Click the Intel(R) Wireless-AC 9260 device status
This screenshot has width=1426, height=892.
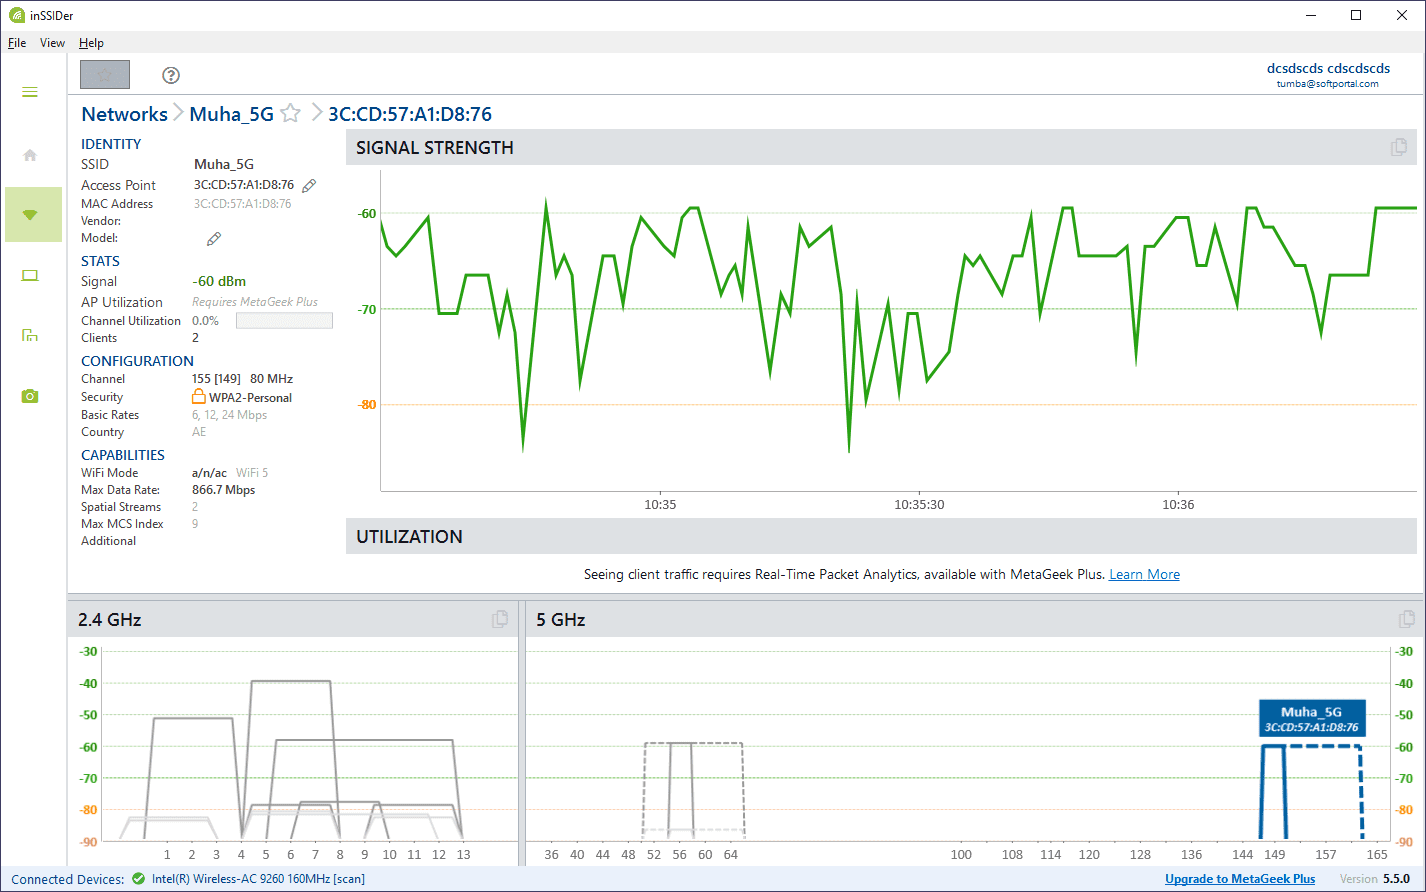tap(258, 879)
